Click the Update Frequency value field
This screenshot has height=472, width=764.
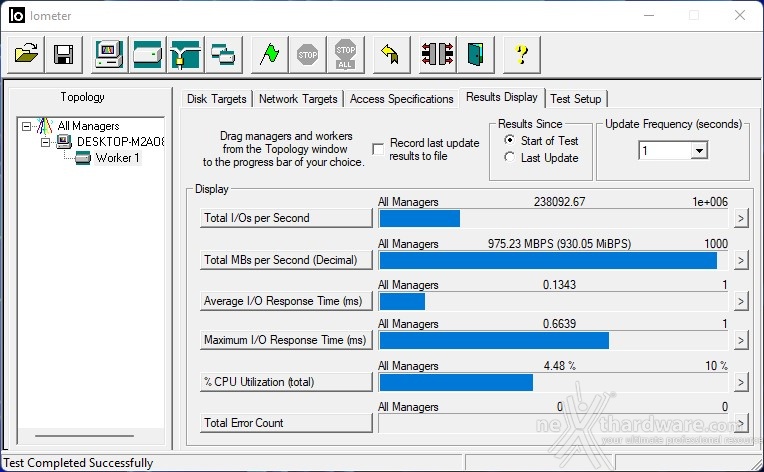tap(665, 151)
